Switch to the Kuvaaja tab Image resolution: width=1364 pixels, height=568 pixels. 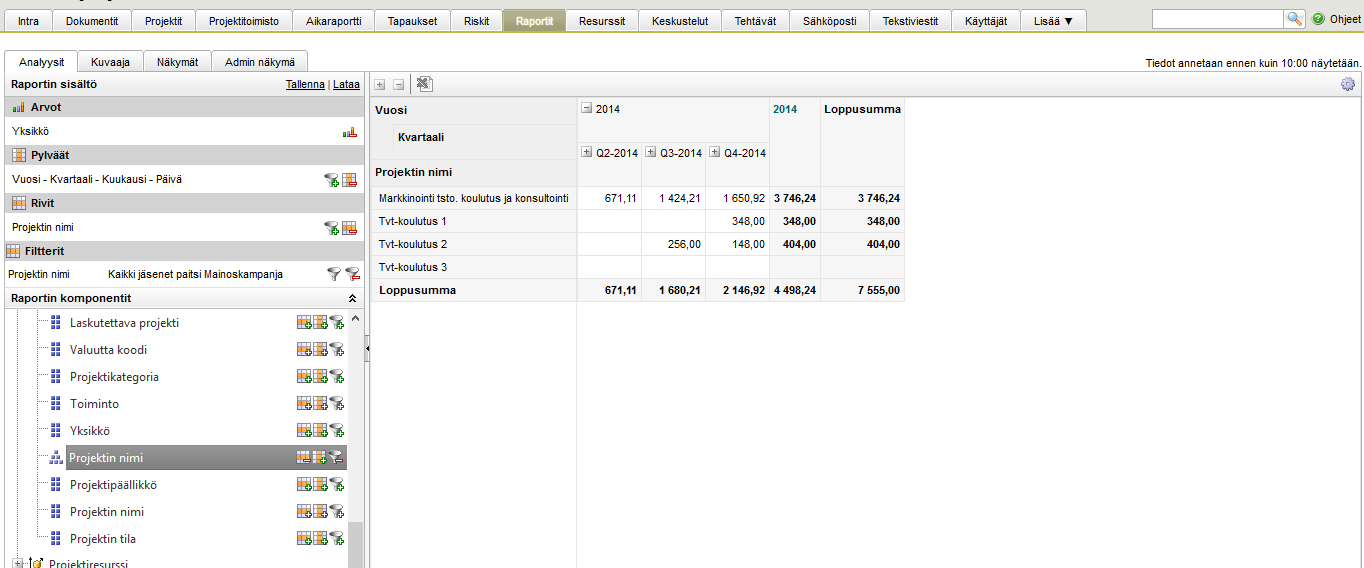point(110,62)
